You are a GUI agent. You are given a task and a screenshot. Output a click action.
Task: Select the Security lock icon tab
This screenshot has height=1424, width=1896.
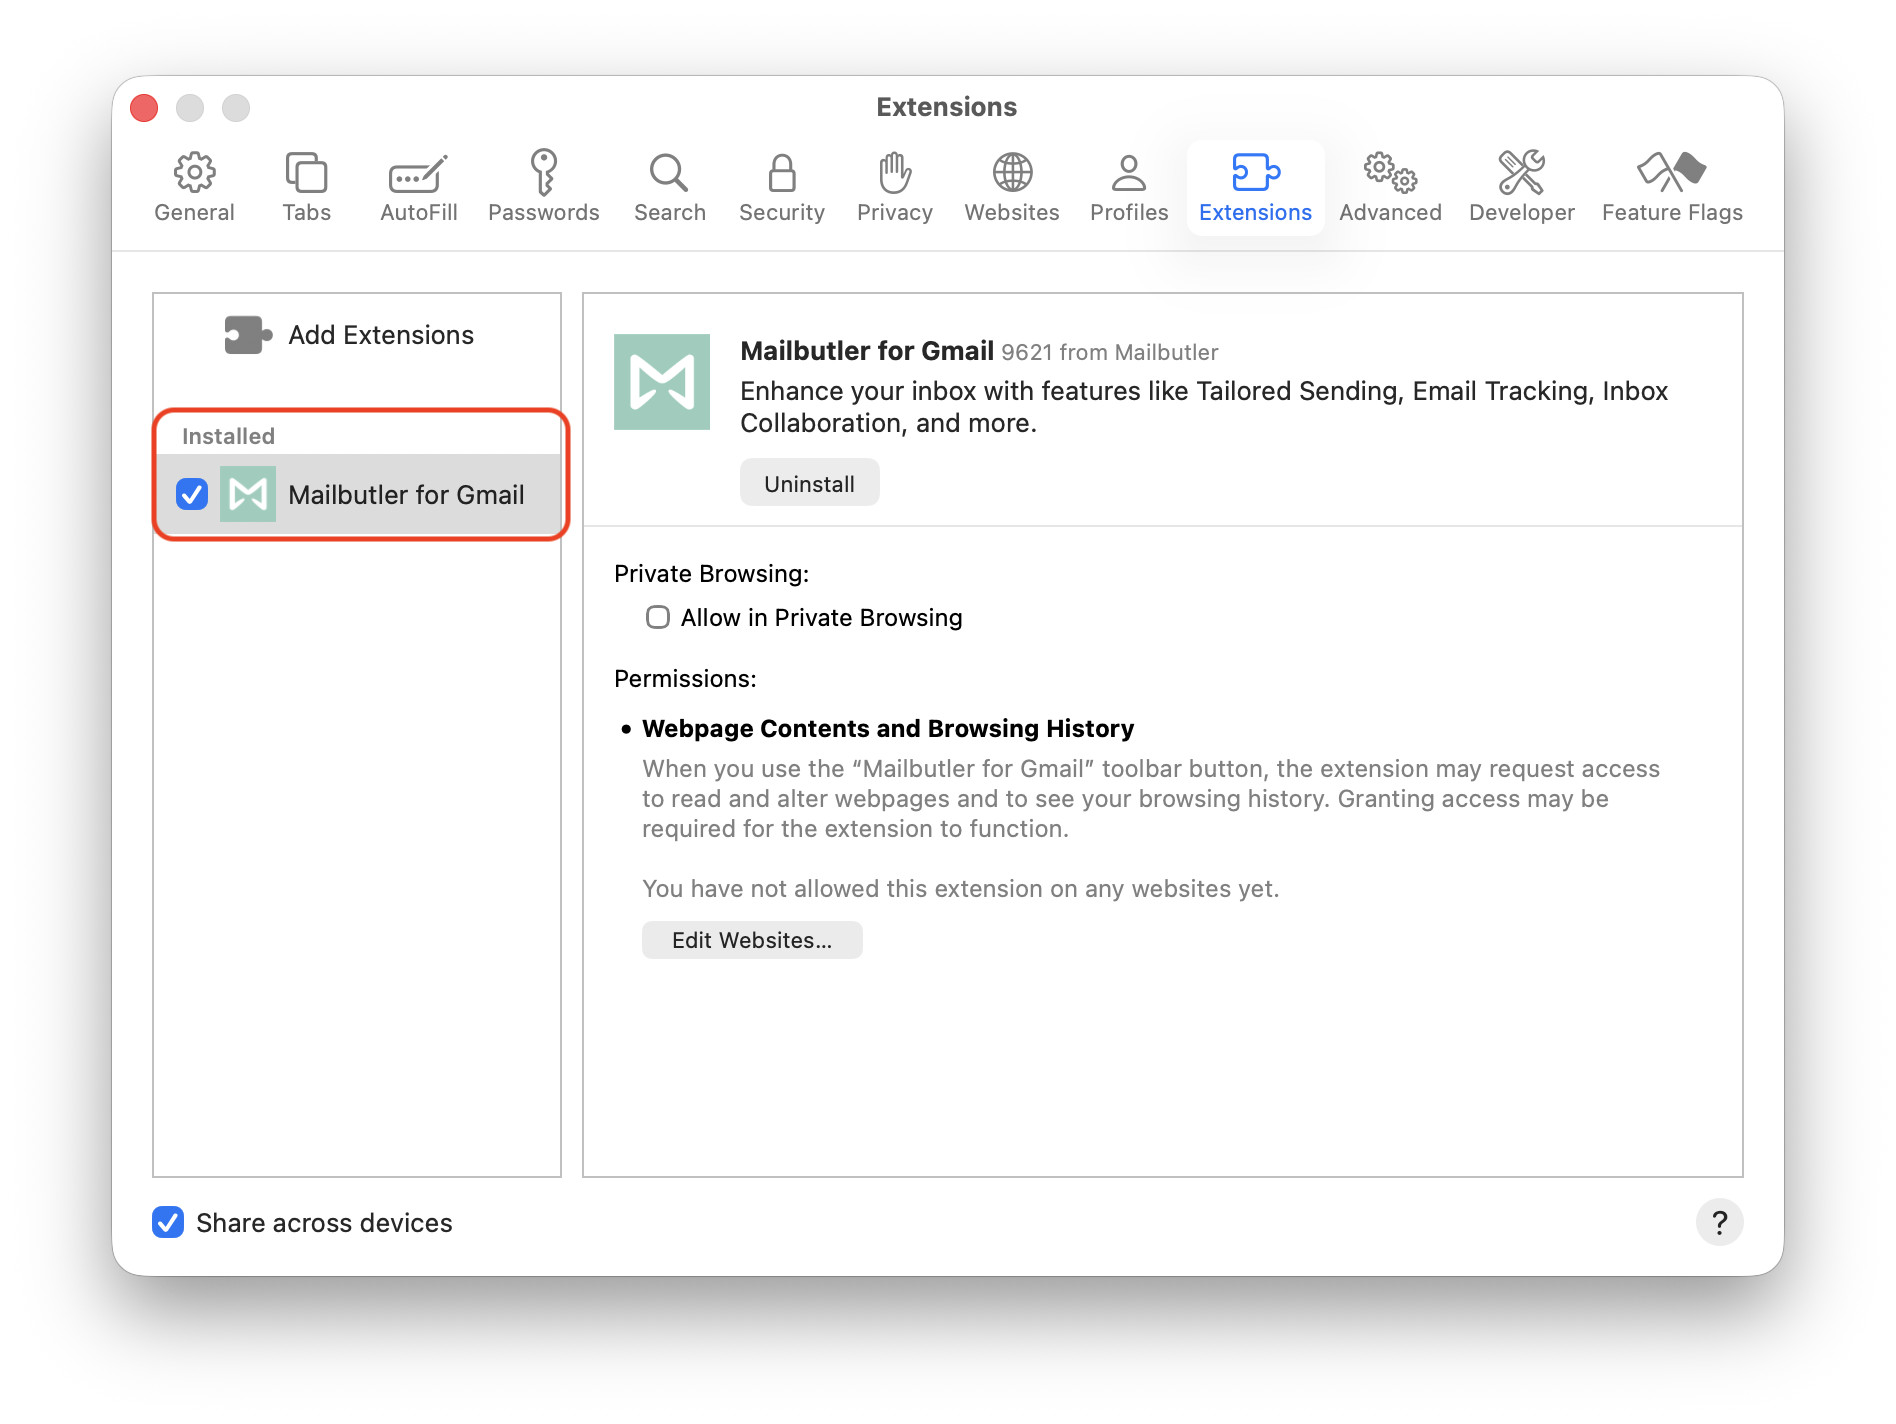tap(781, 188)
